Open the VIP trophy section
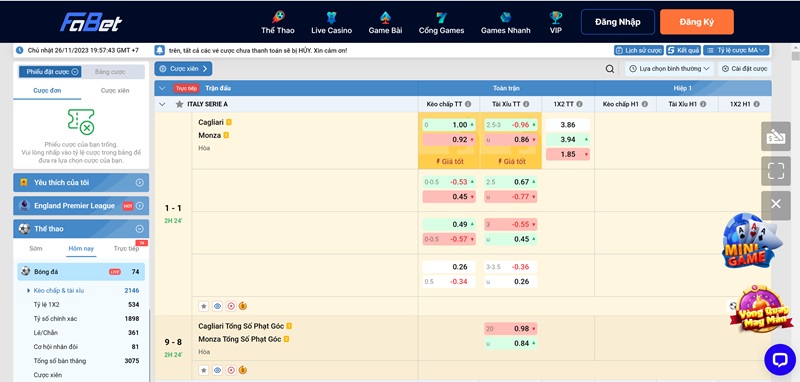 pyautogui.click(x=556, y=22)
